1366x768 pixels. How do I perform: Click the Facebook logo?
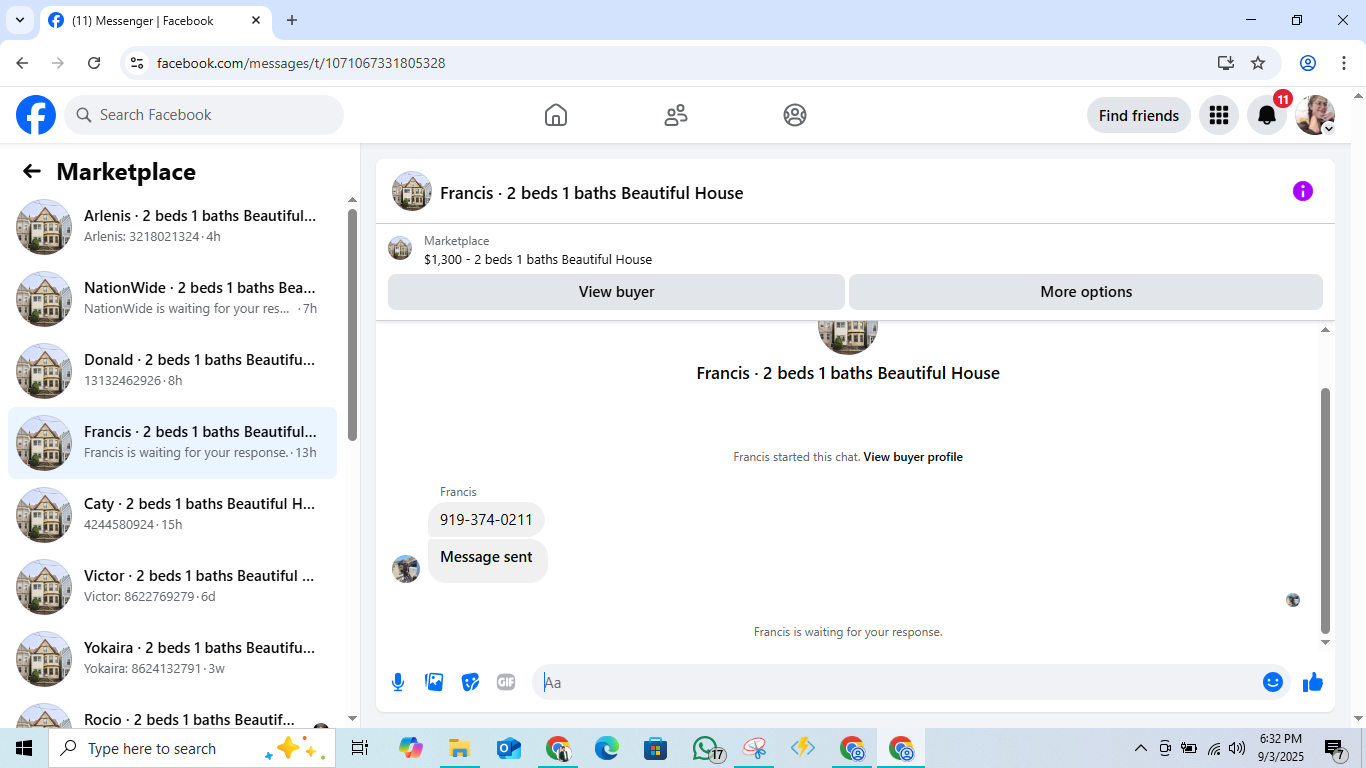(x=36, y=115)
